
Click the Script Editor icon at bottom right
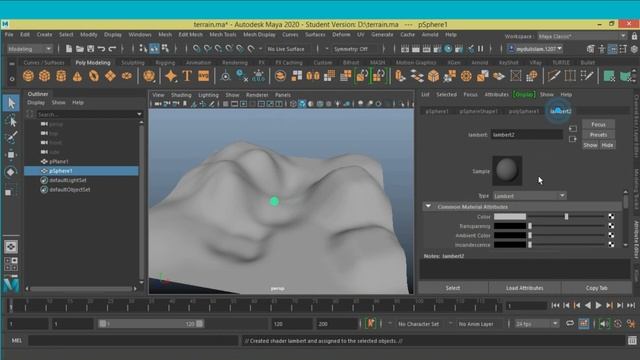pyautogui.click(x=632, y=340)
